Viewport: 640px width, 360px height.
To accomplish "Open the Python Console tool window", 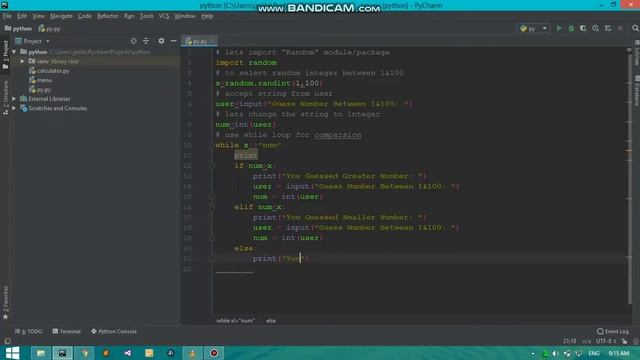I will click(114, 331).
